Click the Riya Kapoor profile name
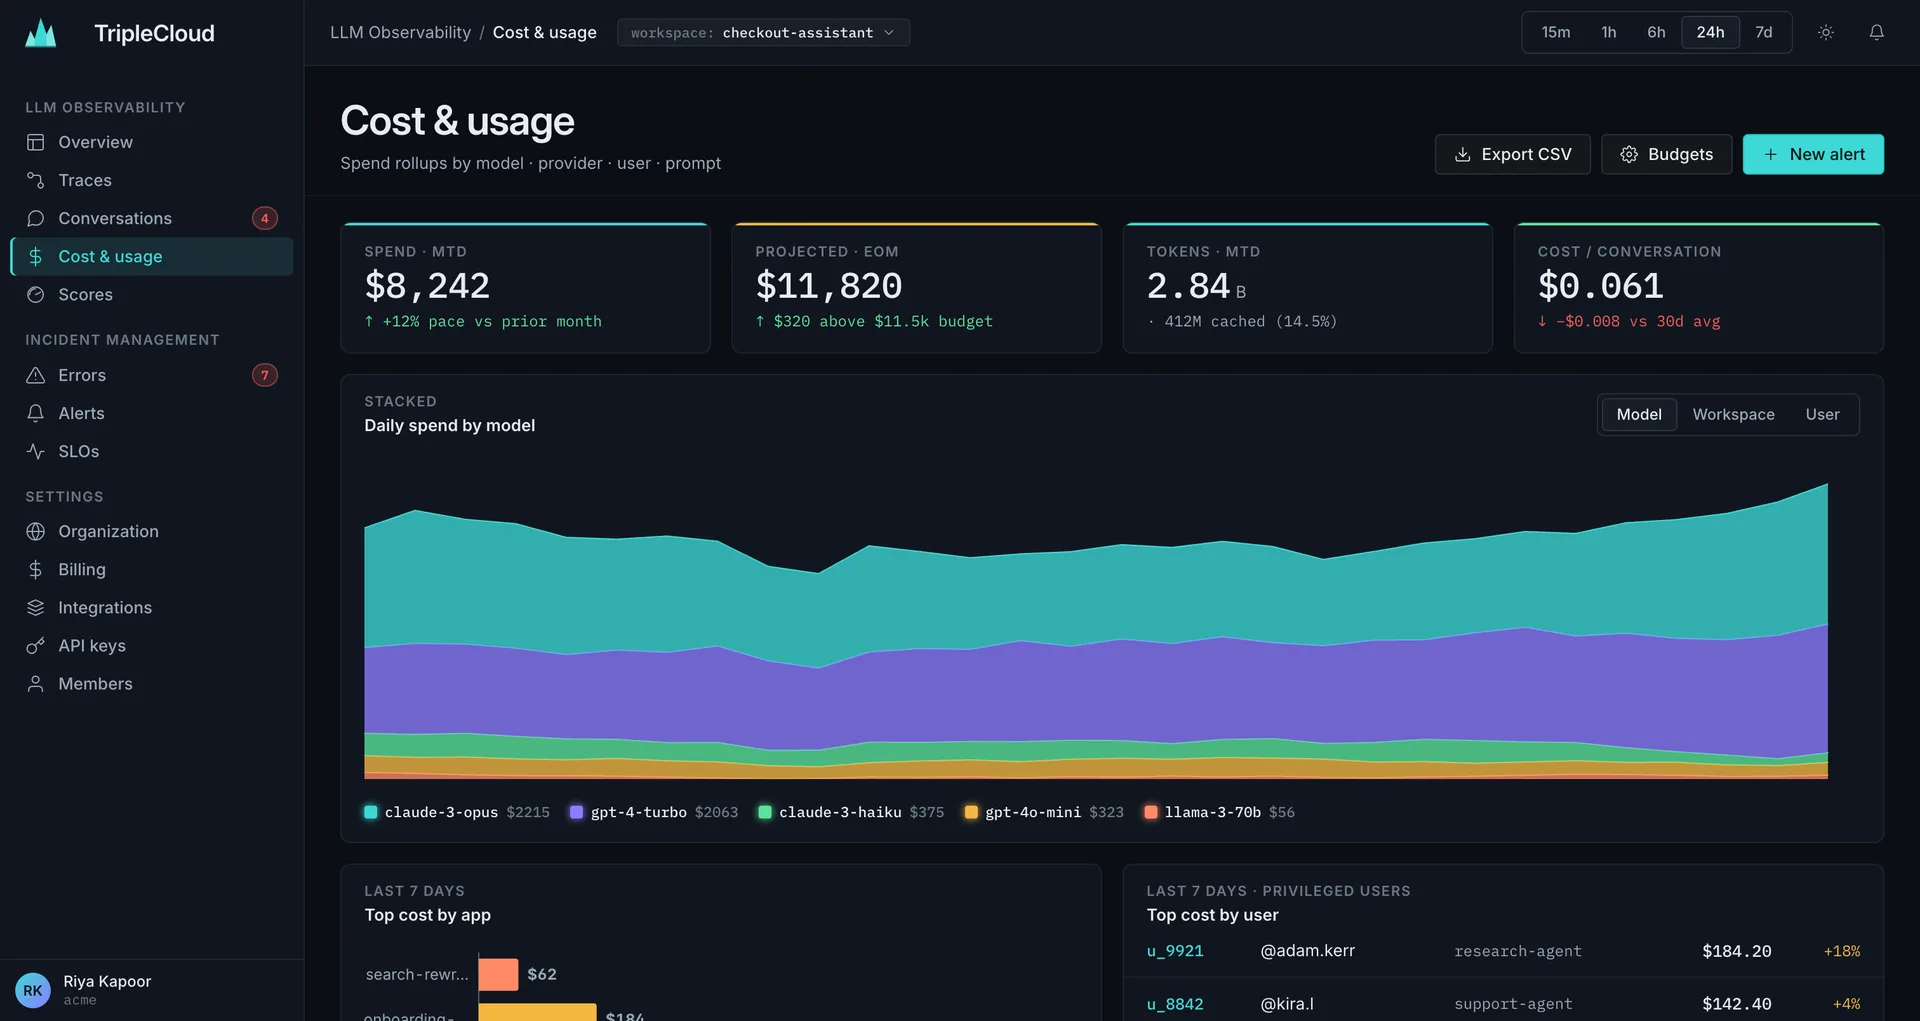The image size is (1920, 1021). tap(107, 981)
